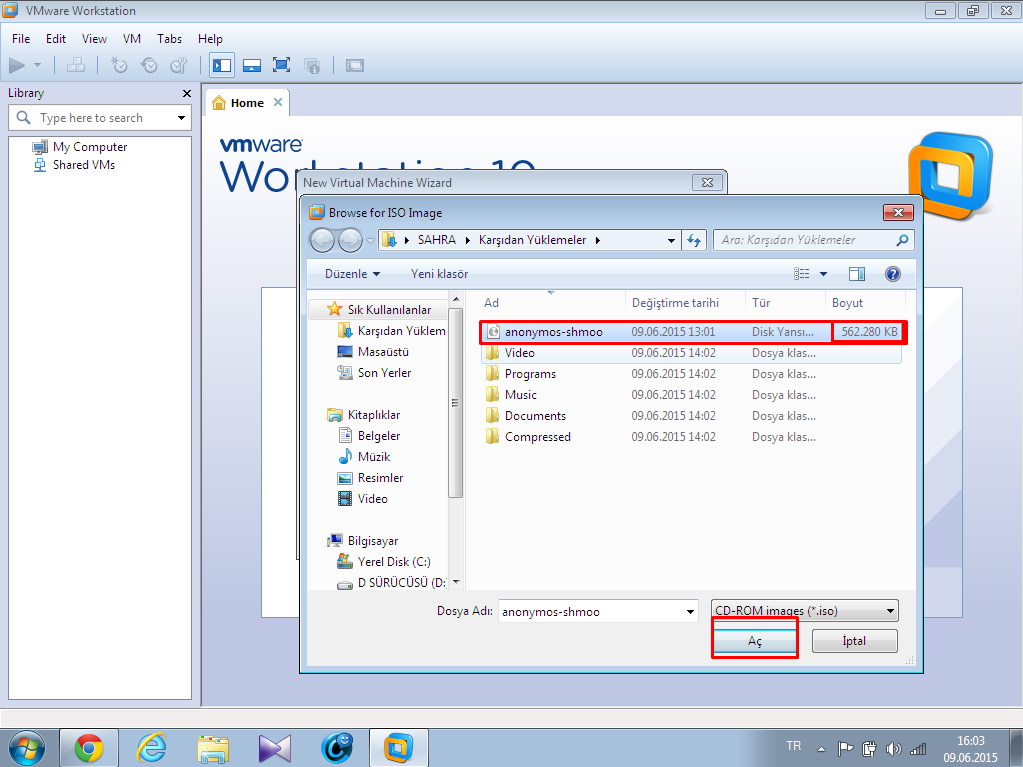
Task: Sort files by Boyut column header
Action: [865, 303]
